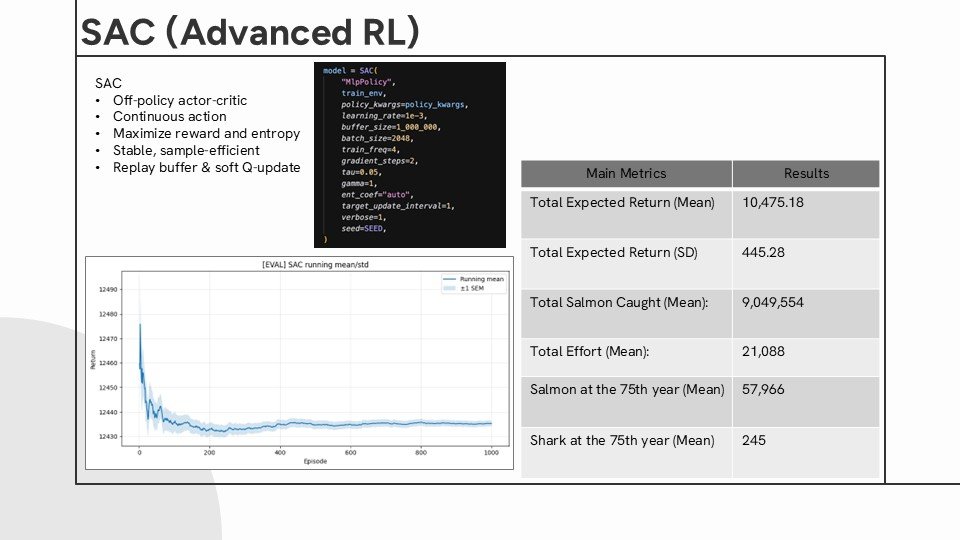
Task: Select the Results column header
Action: click(x=806, y=174)
